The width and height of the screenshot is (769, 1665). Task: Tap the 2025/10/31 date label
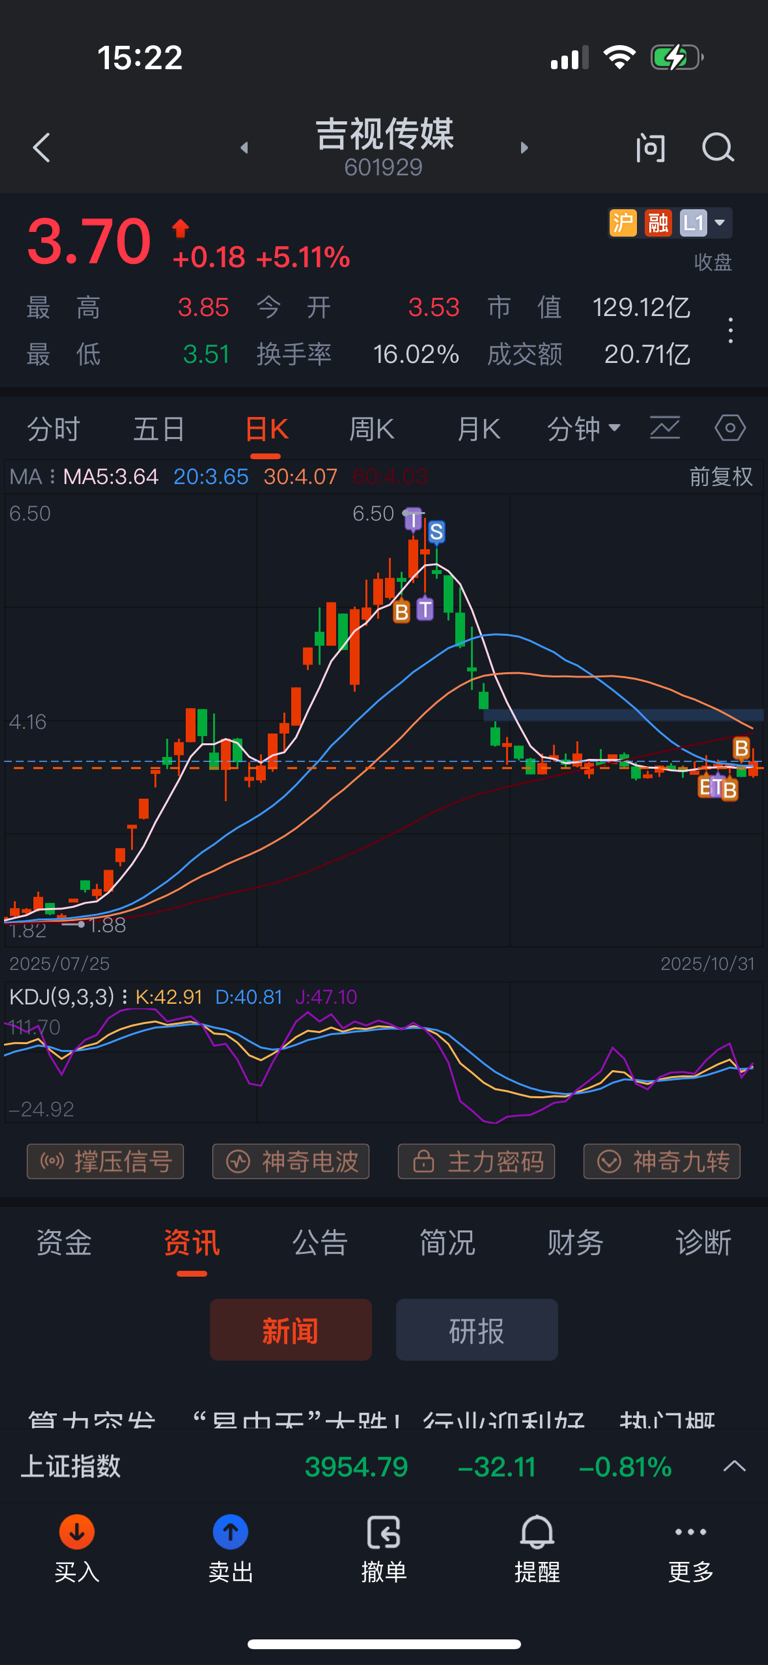707,964
